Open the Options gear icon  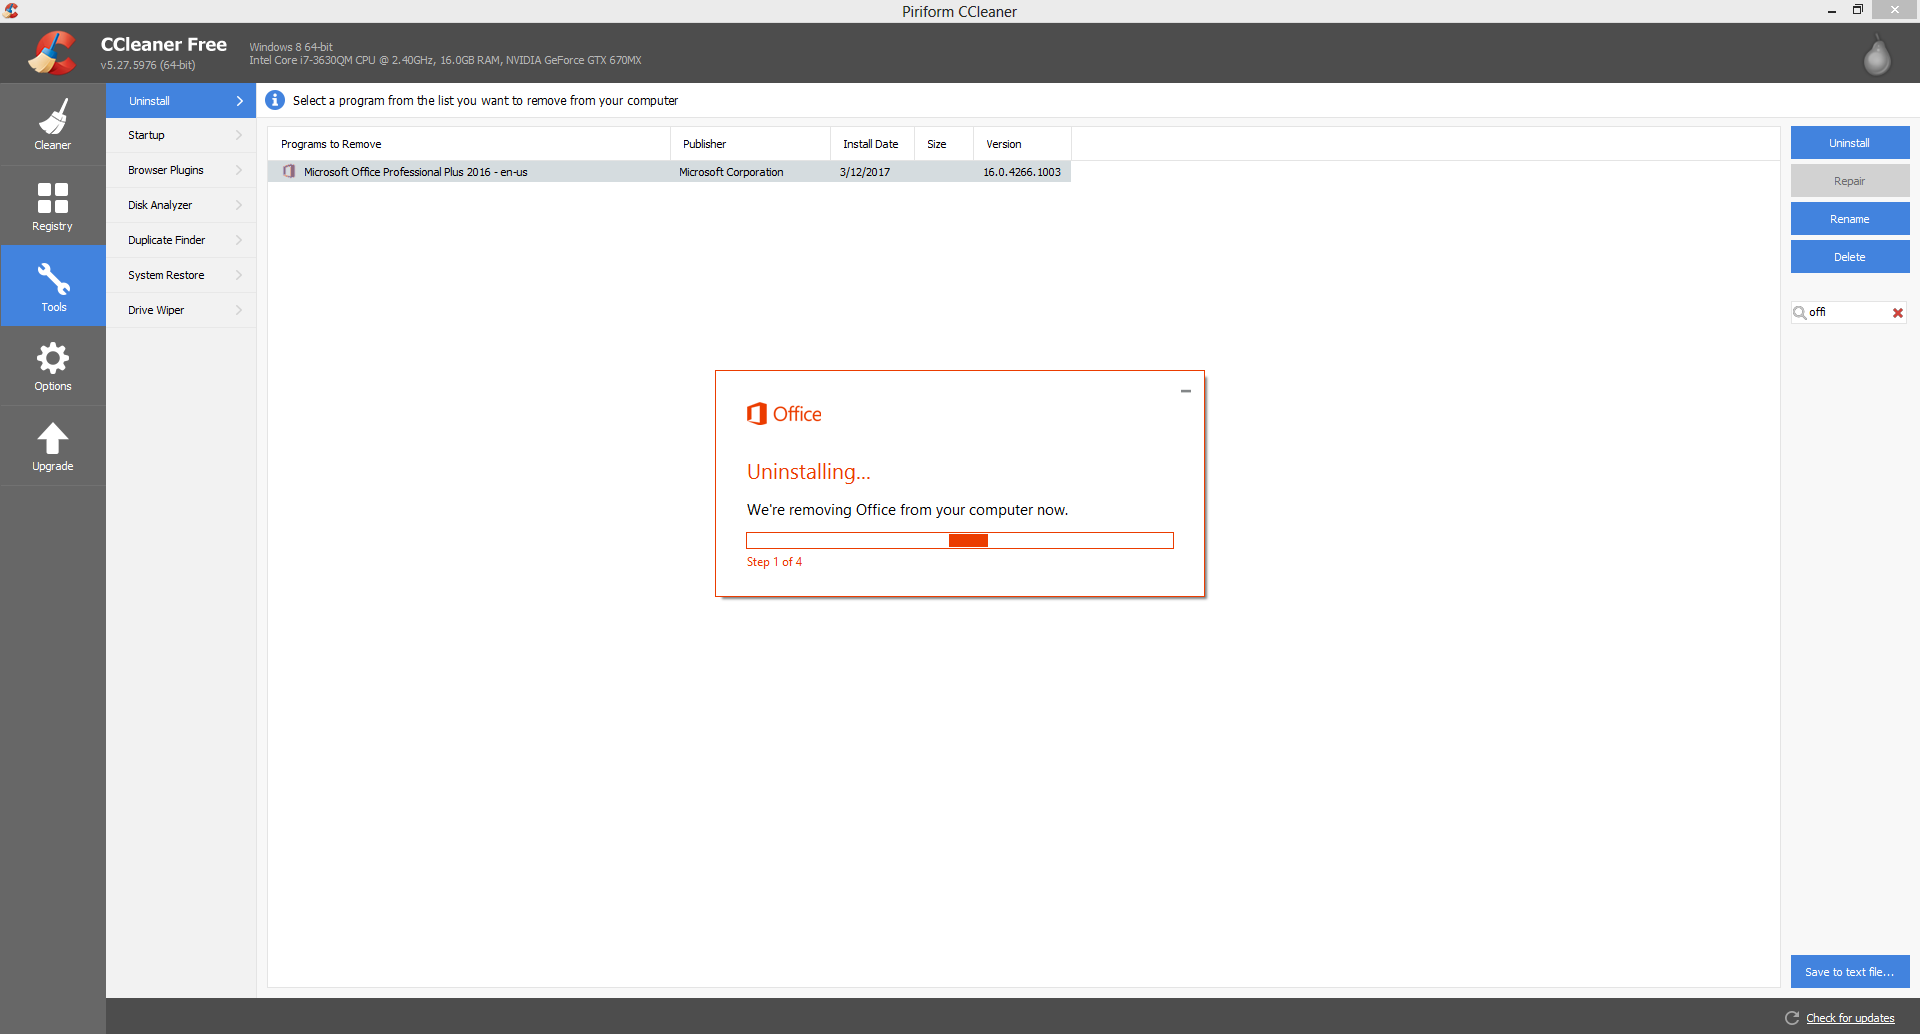[53, 358]
